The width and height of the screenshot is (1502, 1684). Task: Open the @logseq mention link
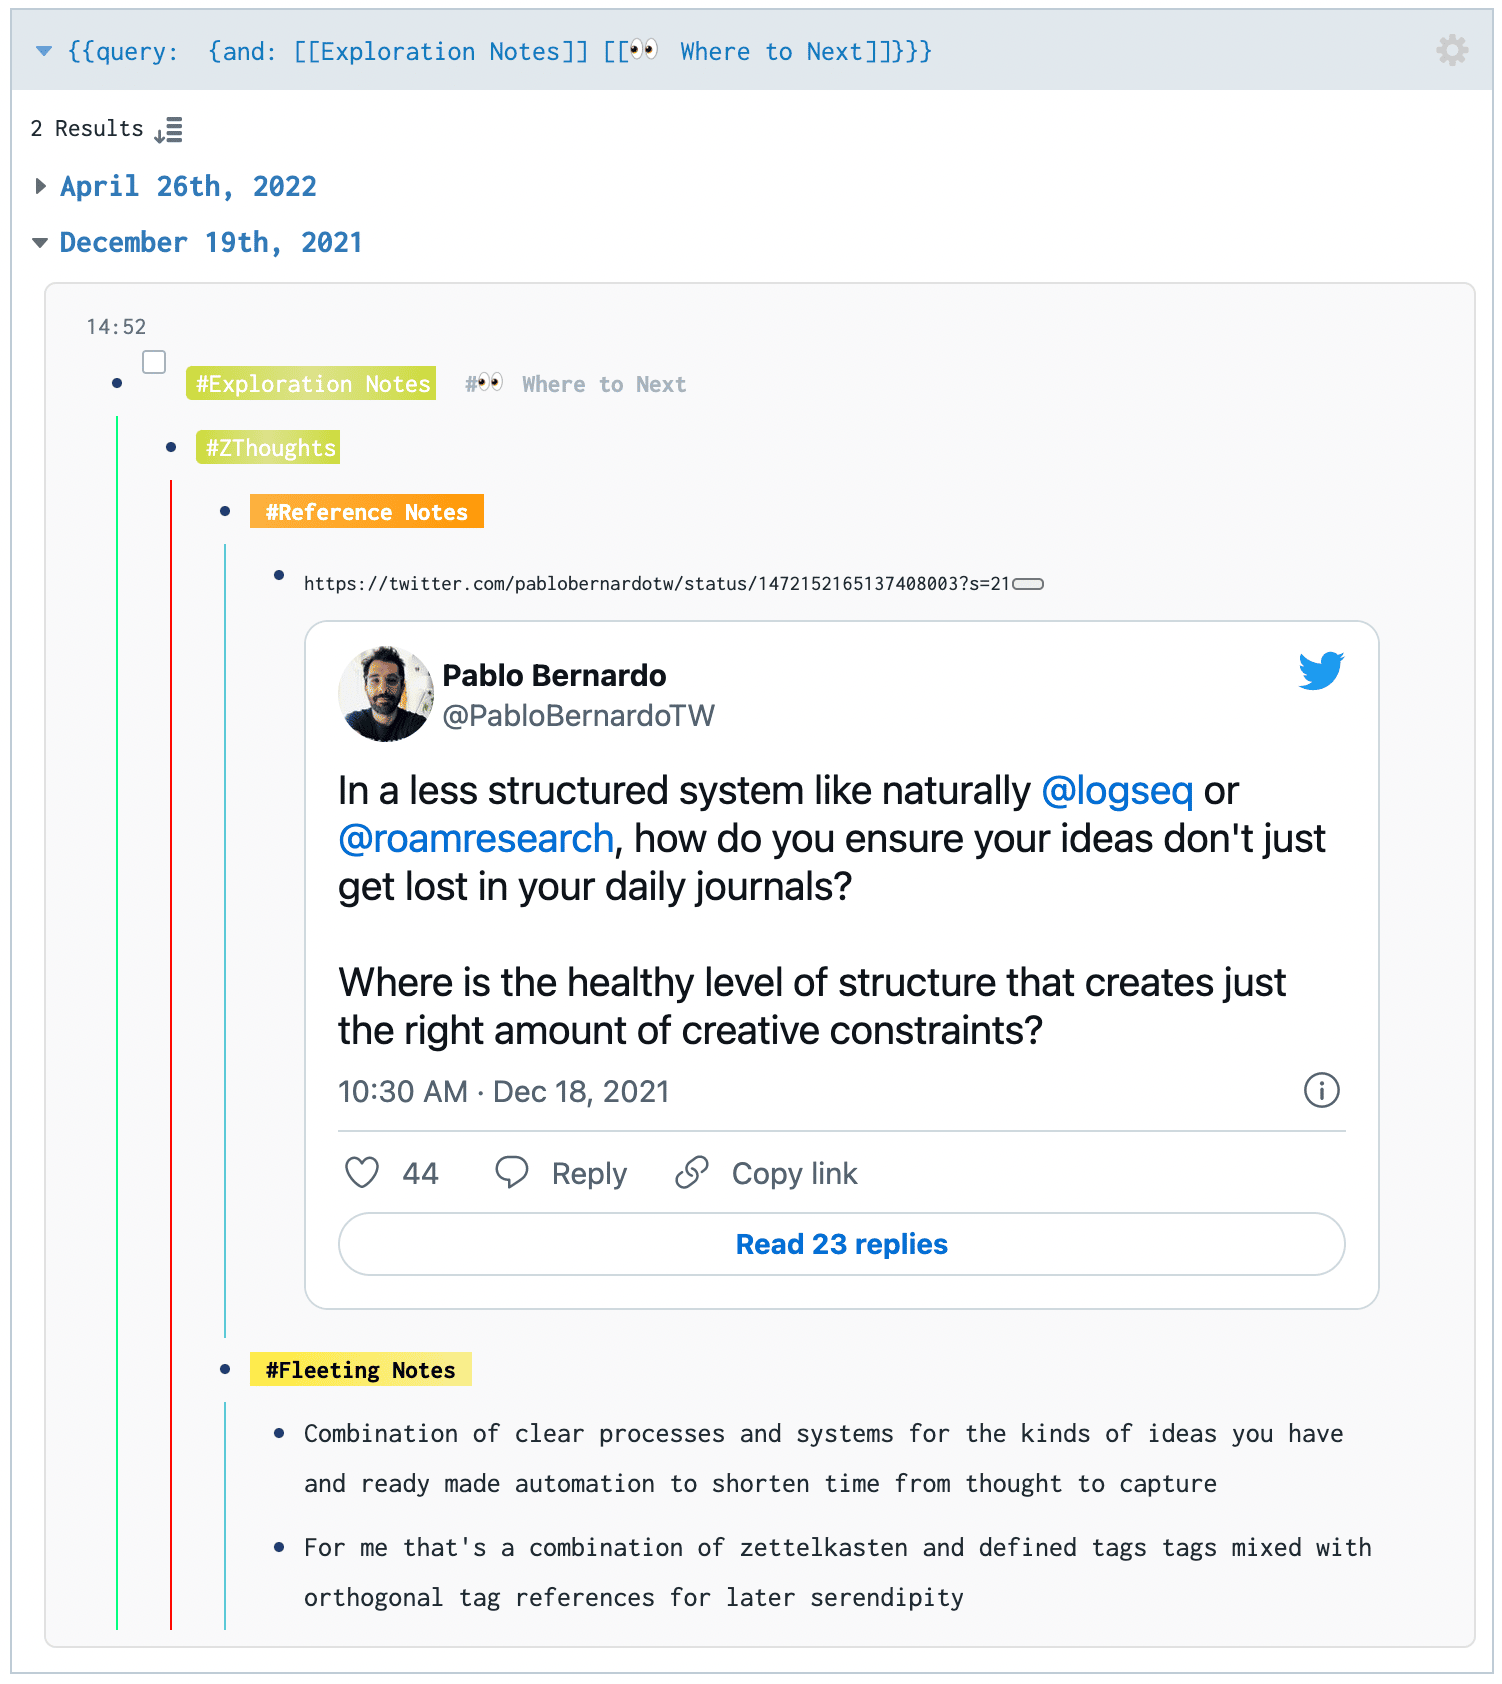coord(1117,790)
